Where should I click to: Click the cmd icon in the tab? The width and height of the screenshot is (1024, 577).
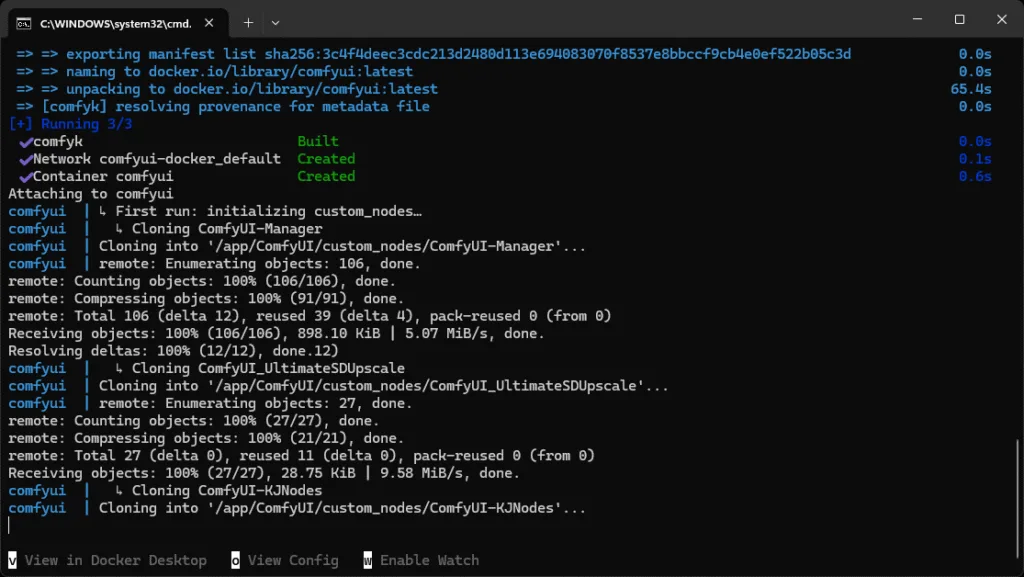pyautogui.click(x=23, y=22)
